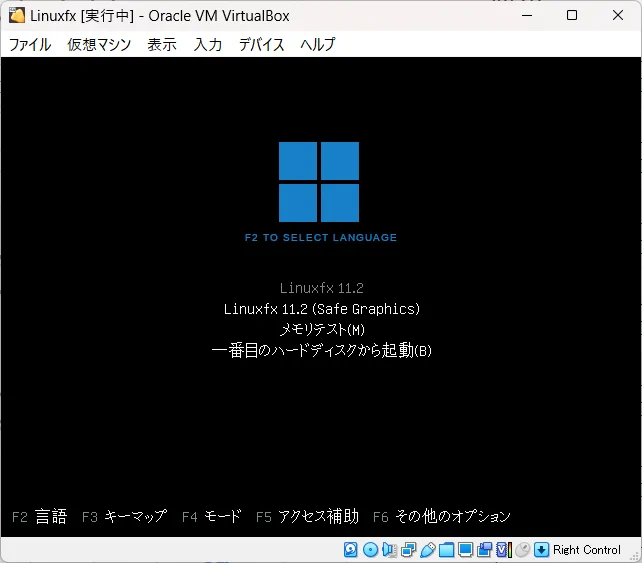Maximize the VirtualBox window
Viewport: 642px width, 563px height.
572,16
